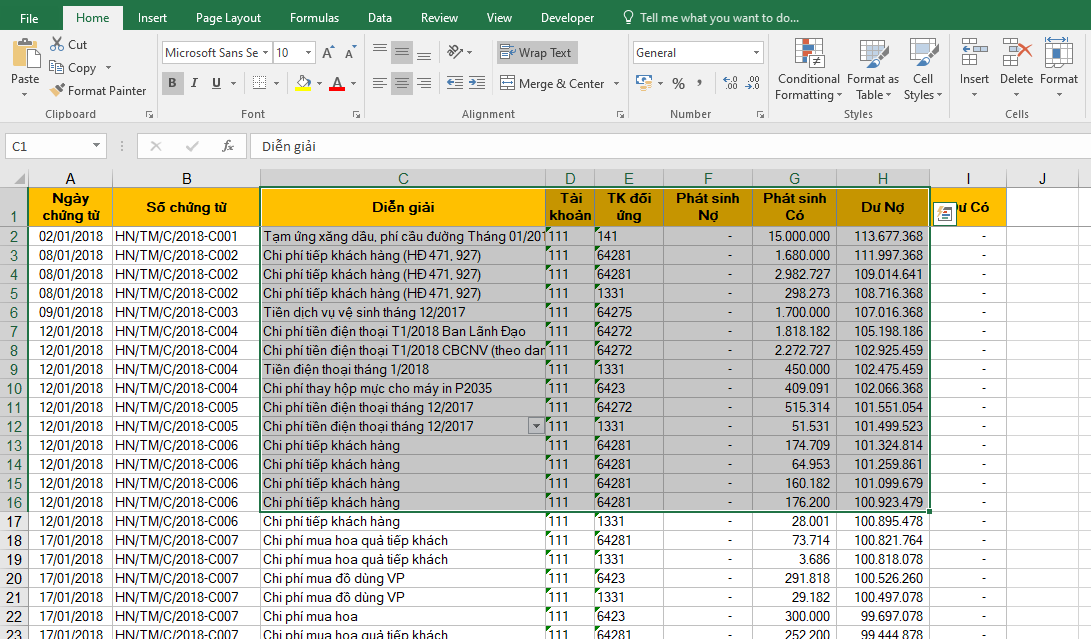This screenshot has width=1091, height=639.
Task: Click the Increase Indent icon
Action: tap(476, 83)
